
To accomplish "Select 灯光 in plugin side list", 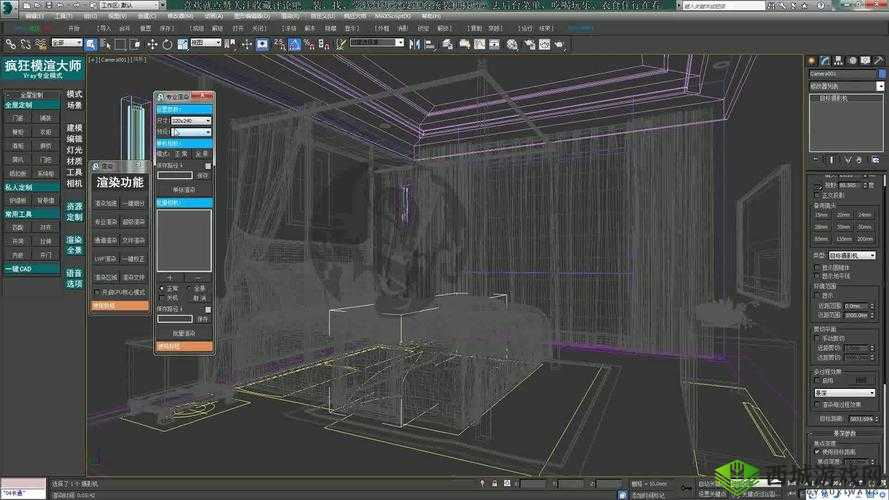I will click(x=74, y=150).
